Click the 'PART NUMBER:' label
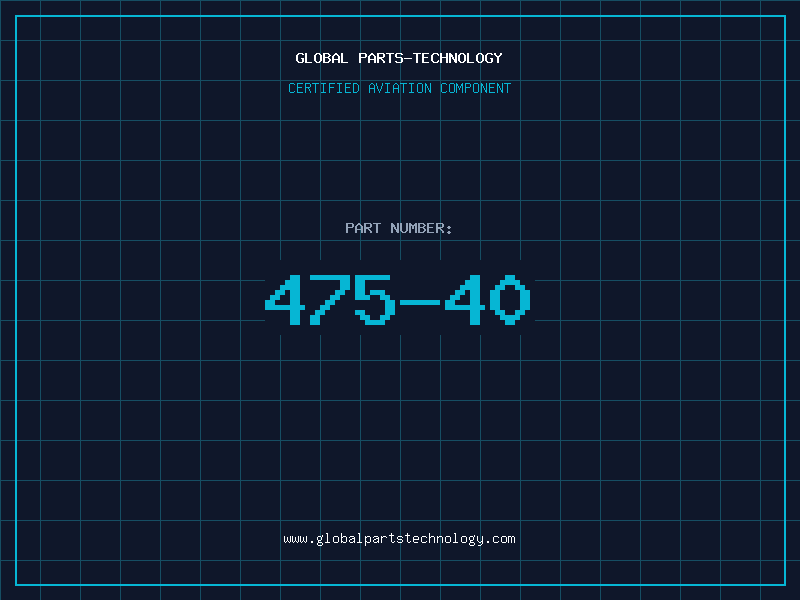 coord(399,228)
